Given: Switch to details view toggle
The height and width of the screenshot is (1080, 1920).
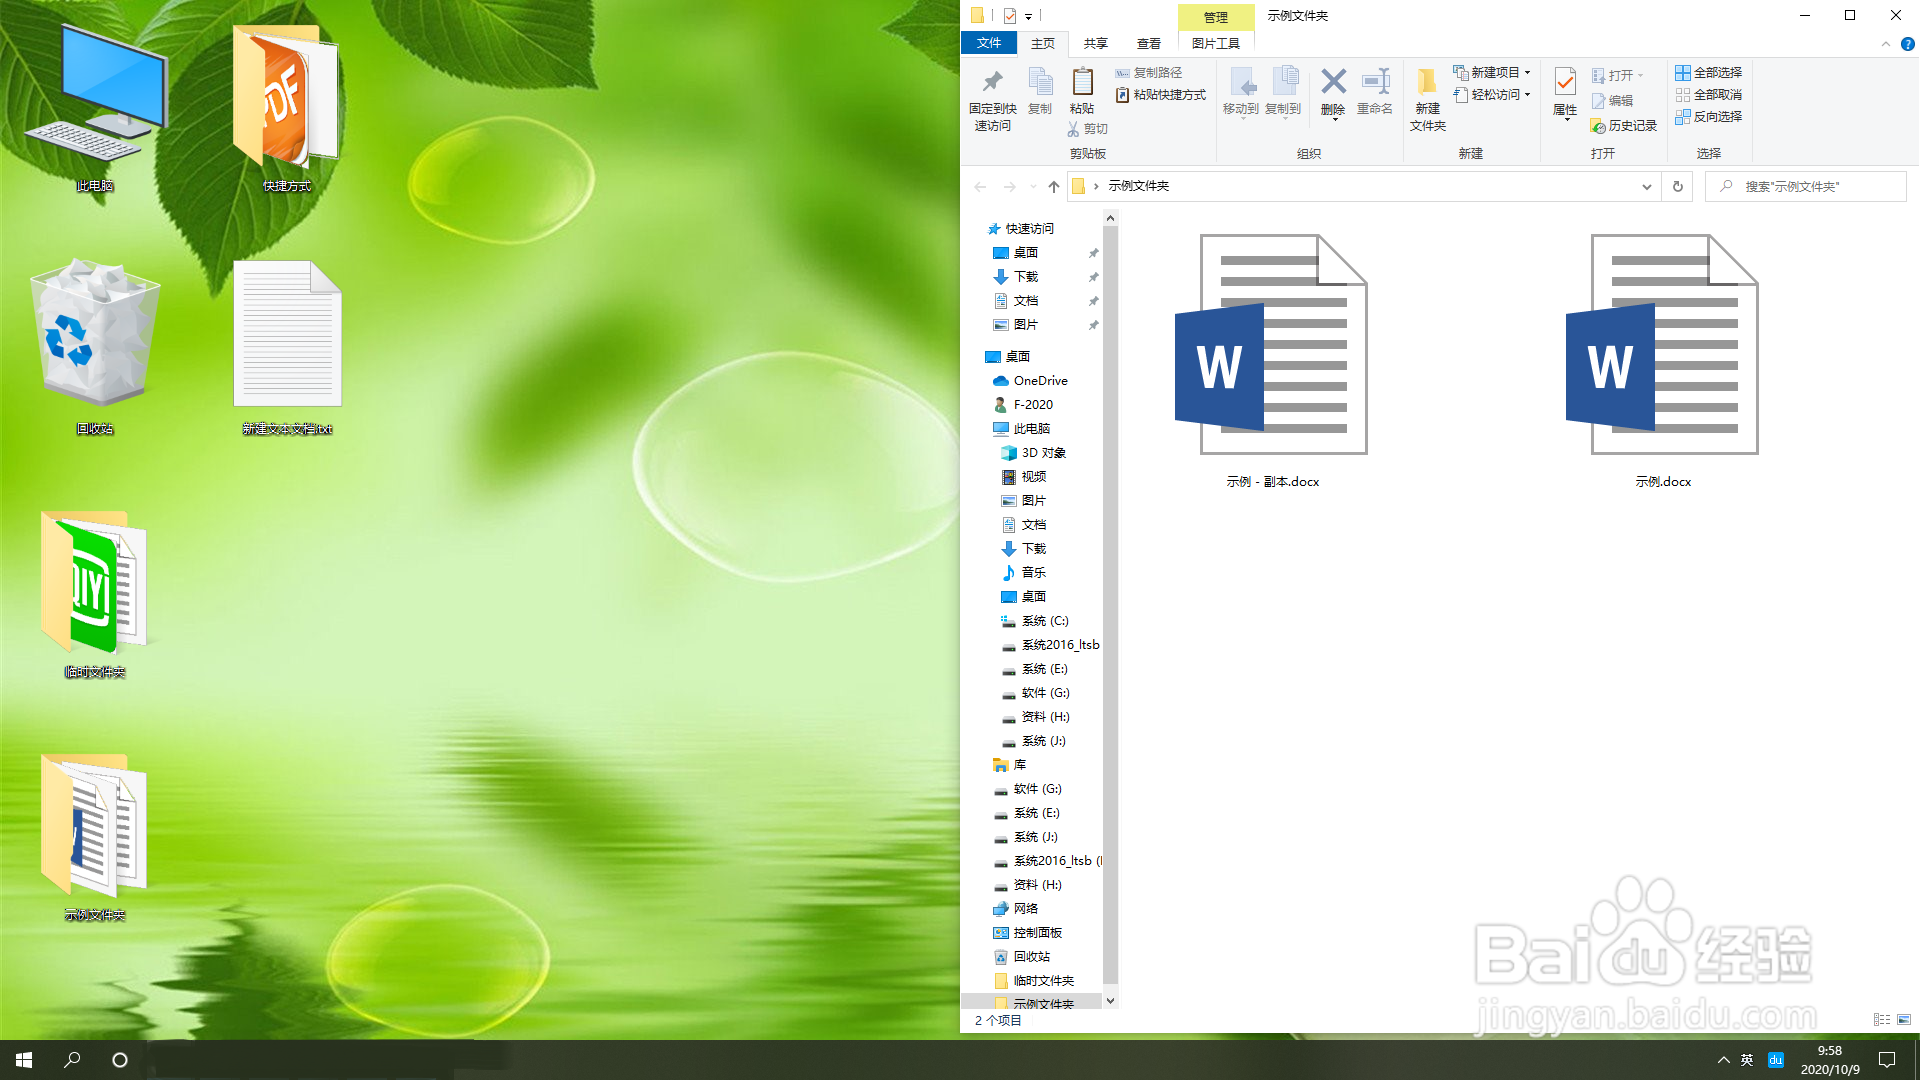Looking at the screenshot, I should pos(1882,1020).
